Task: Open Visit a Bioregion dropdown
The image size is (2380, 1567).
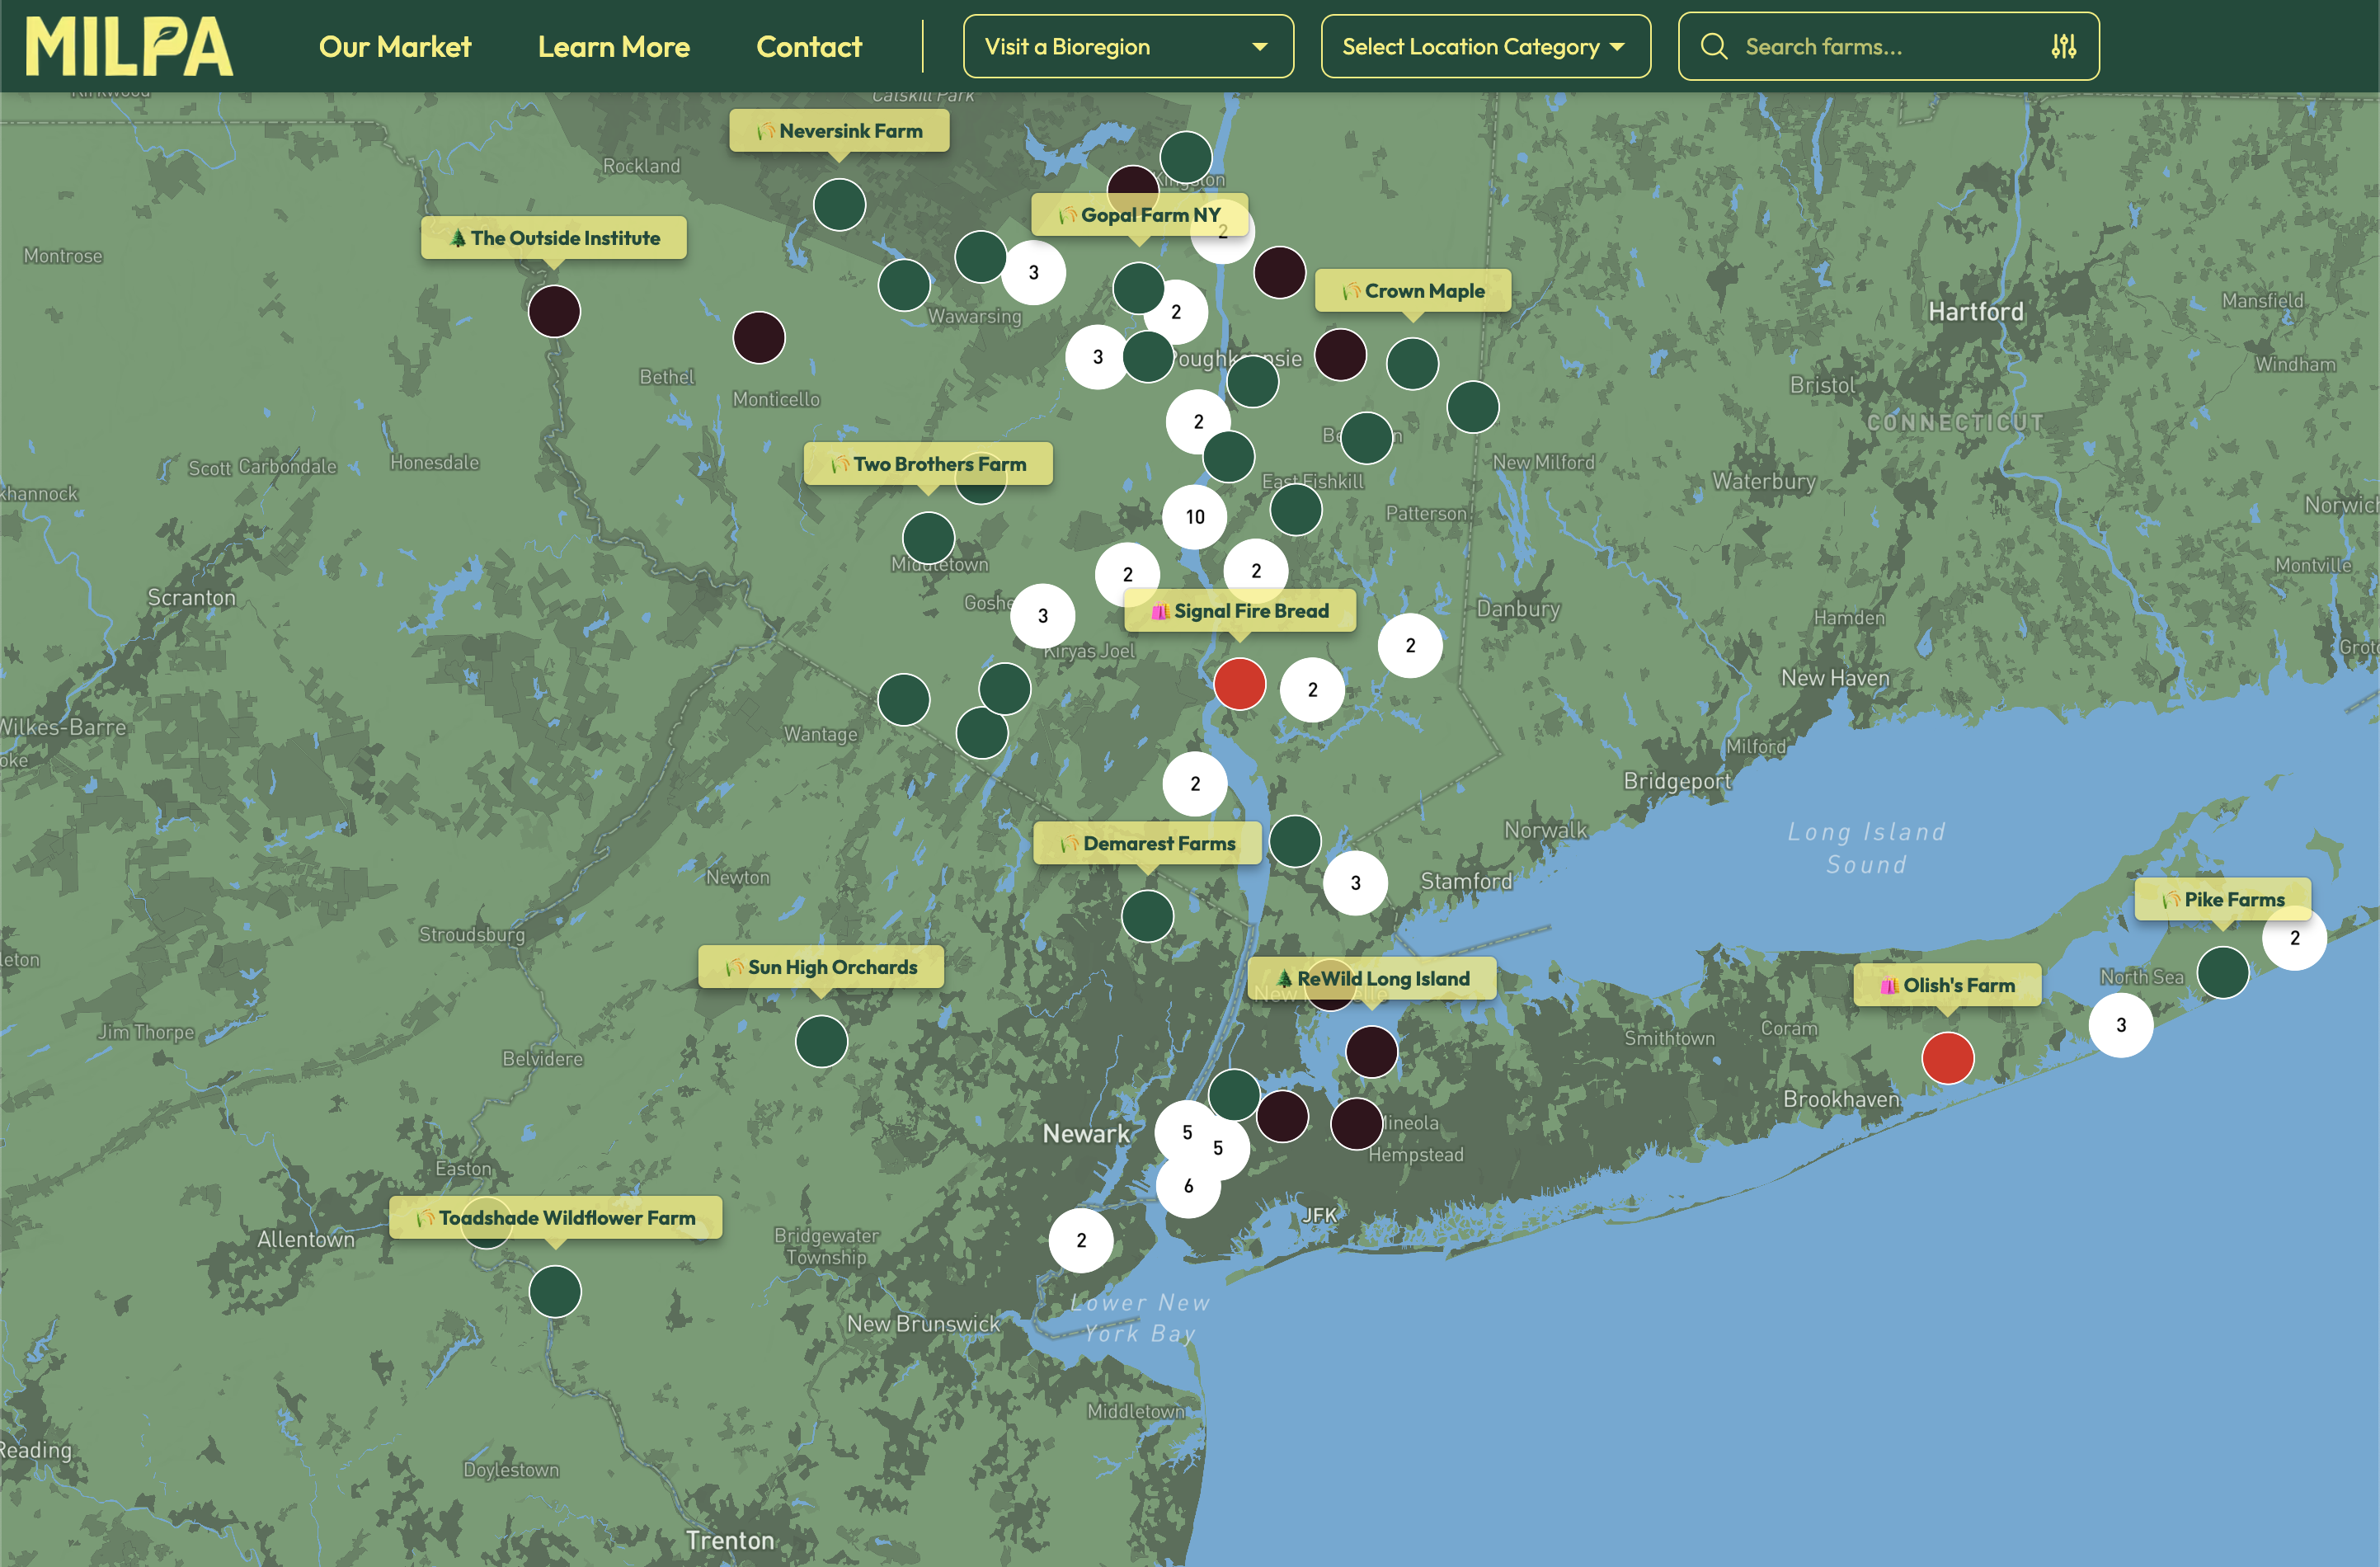Action: (x=1127, y=46)
